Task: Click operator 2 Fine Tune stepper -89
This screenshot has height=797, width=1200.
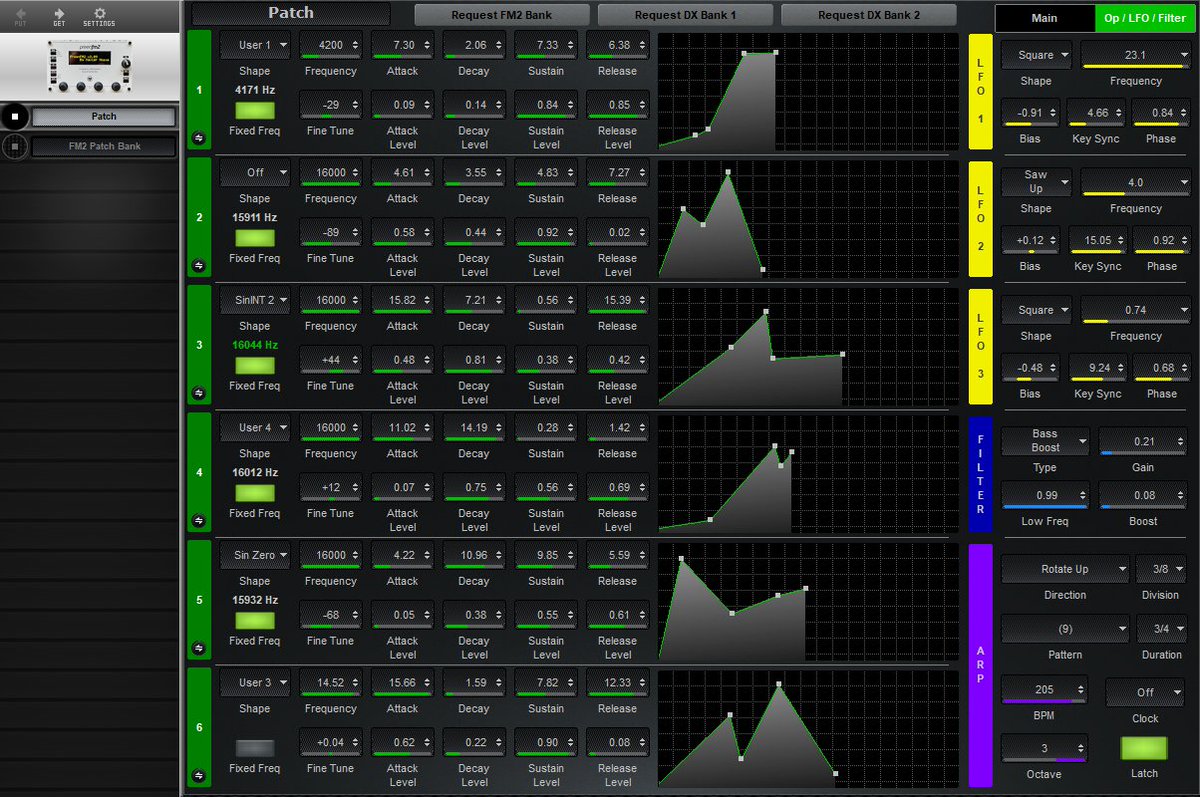Action: pos(330,232)
